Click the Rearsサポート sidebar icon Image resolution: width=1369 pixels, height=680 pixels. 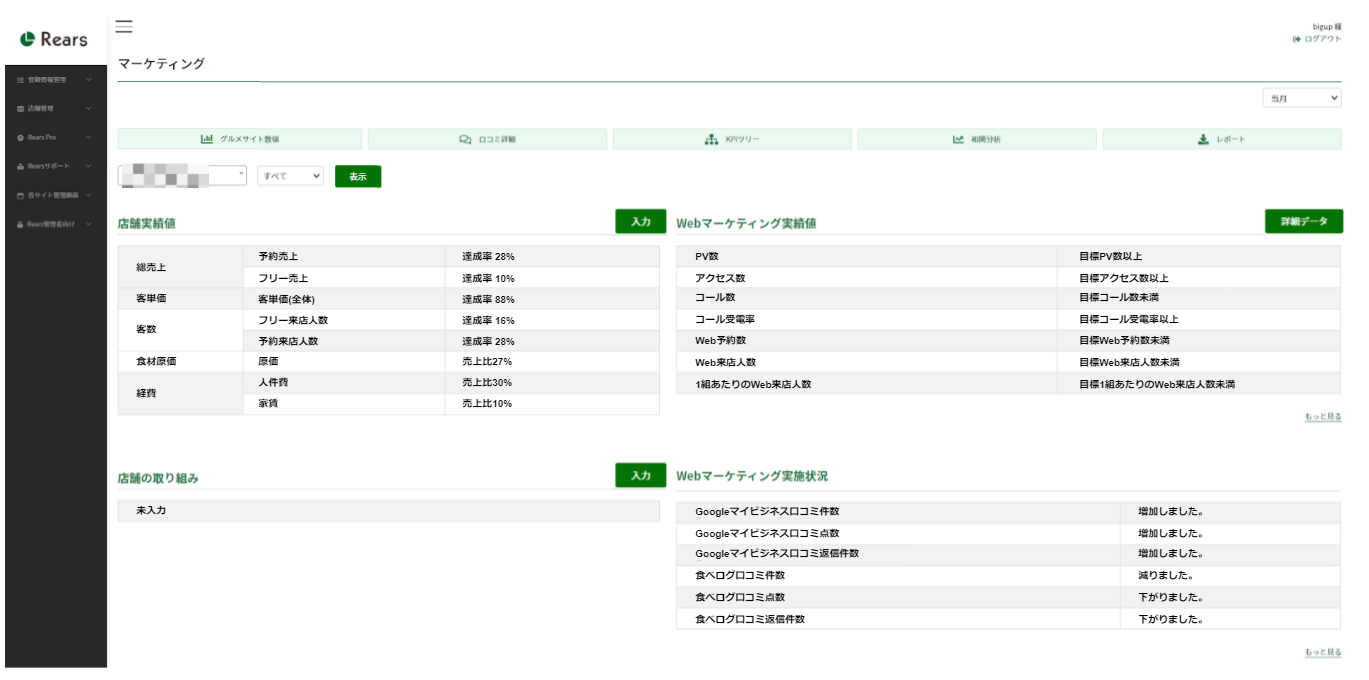[20, 166]
